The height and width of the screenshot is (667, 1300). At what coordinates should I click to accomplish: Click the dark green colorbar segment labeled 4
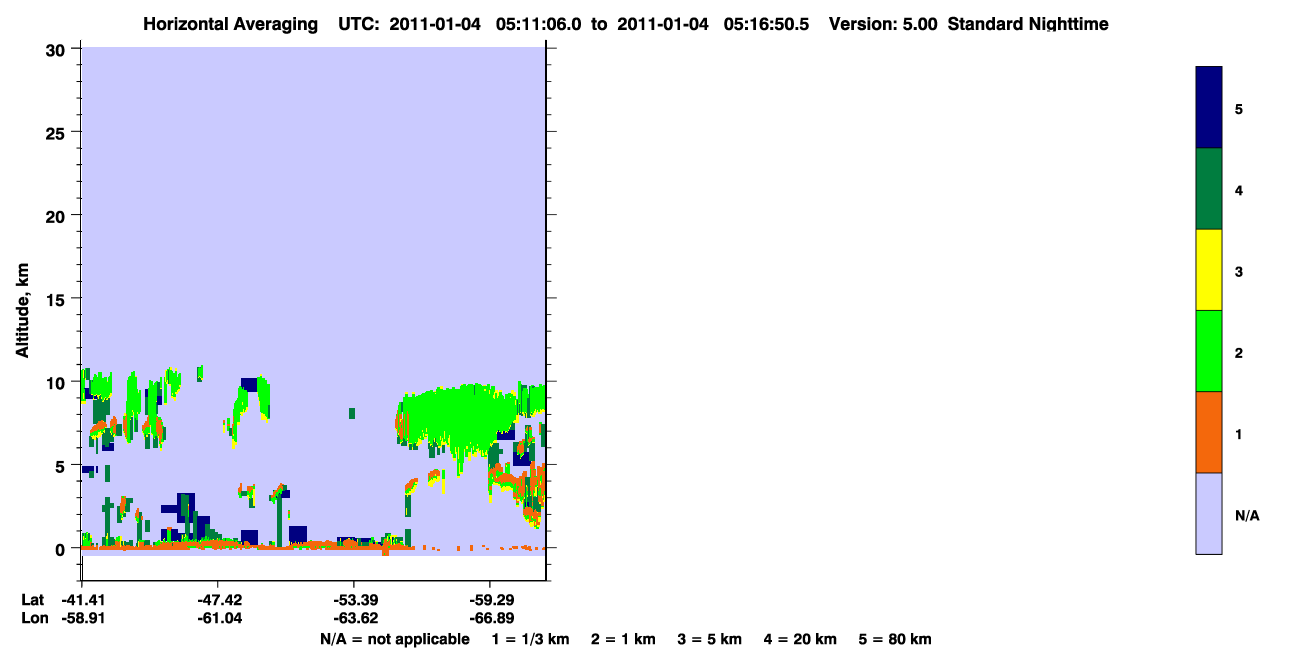coord(1209,189)
